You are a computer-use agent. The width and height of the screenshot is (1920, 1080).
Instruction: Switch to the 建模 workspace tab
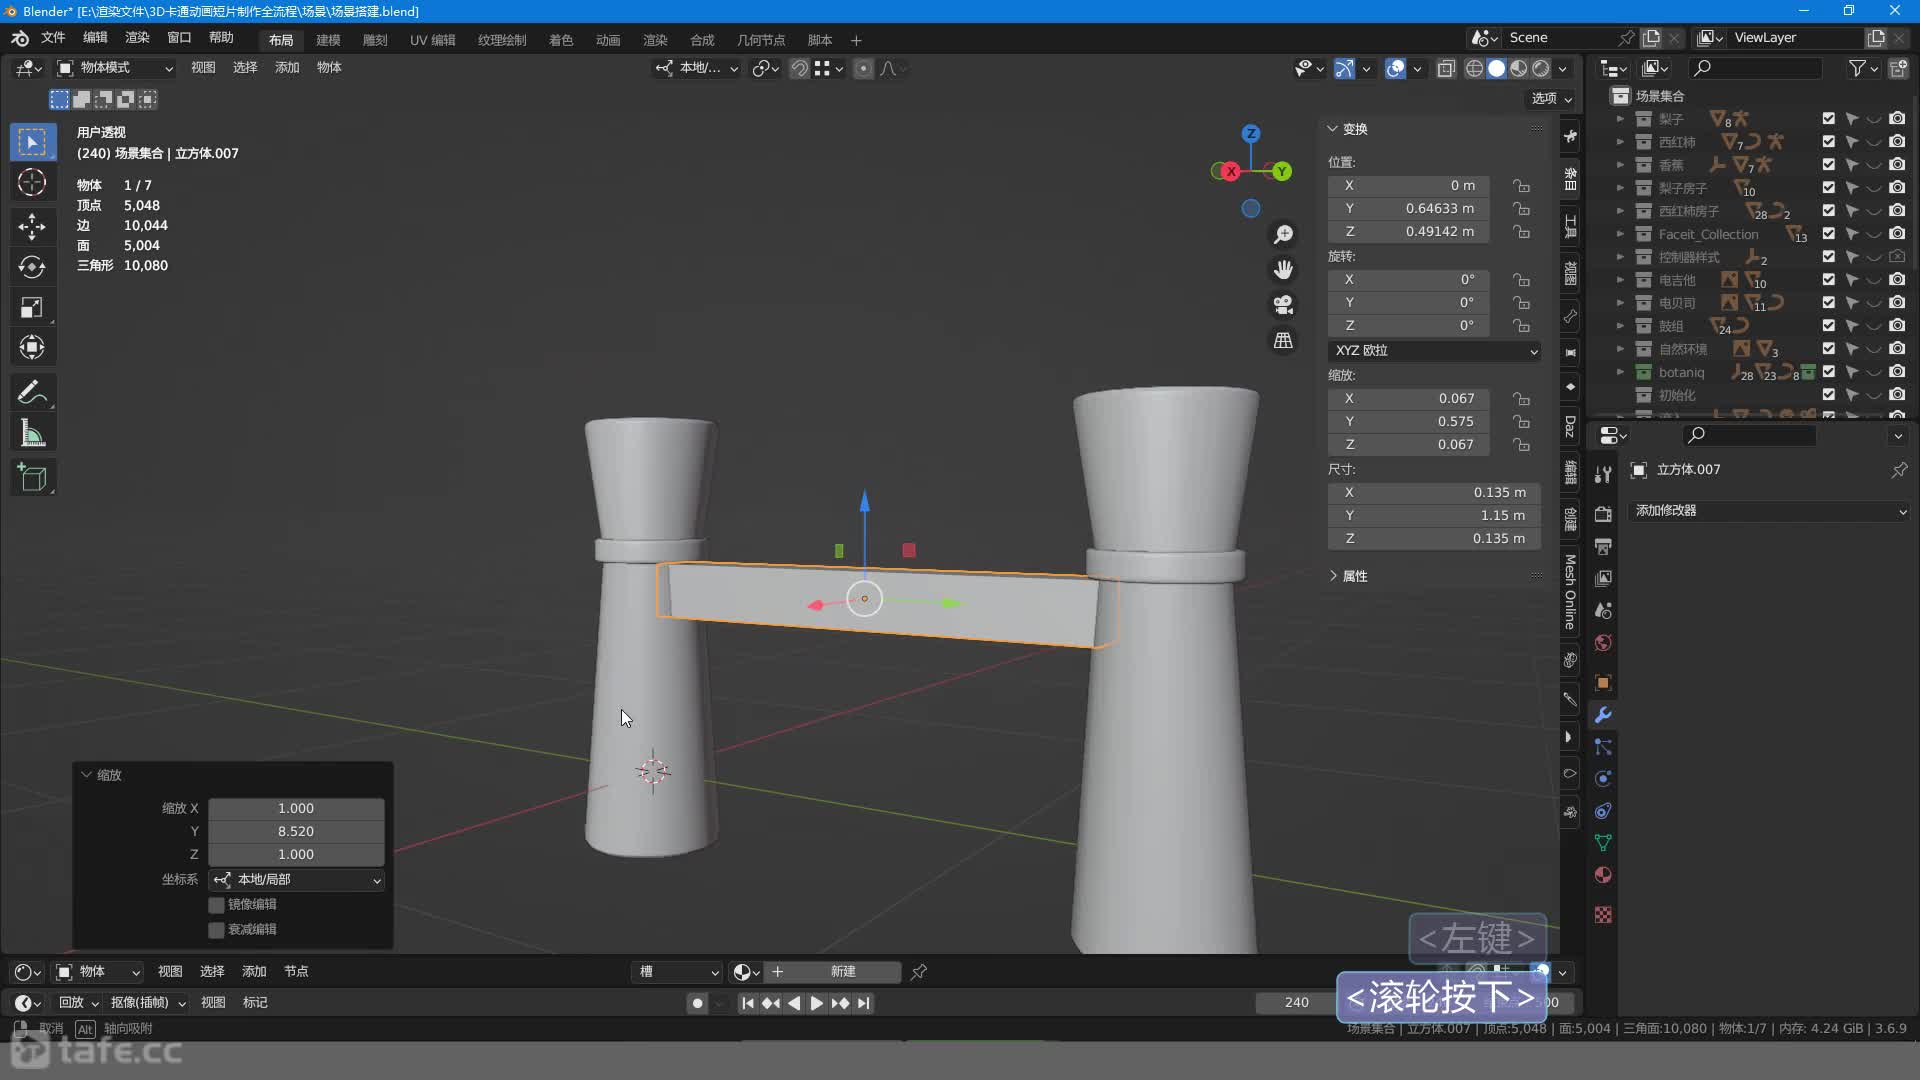click(328, 40)
